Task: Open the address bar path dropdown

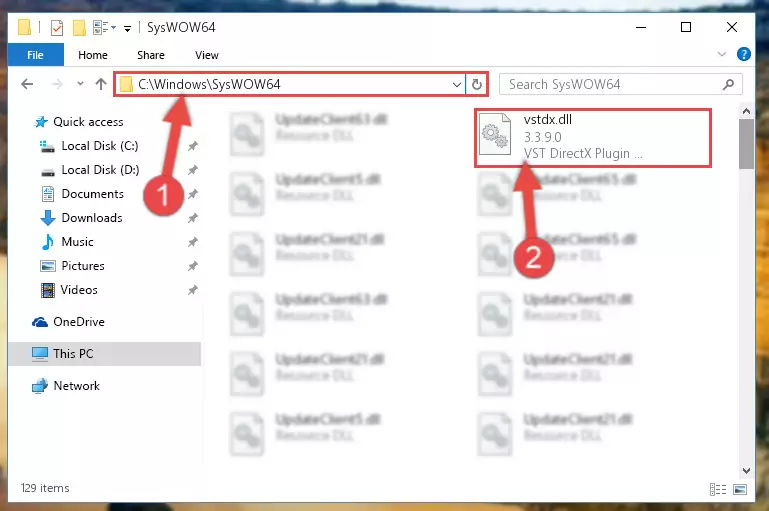Action: [x=457, y=84]
